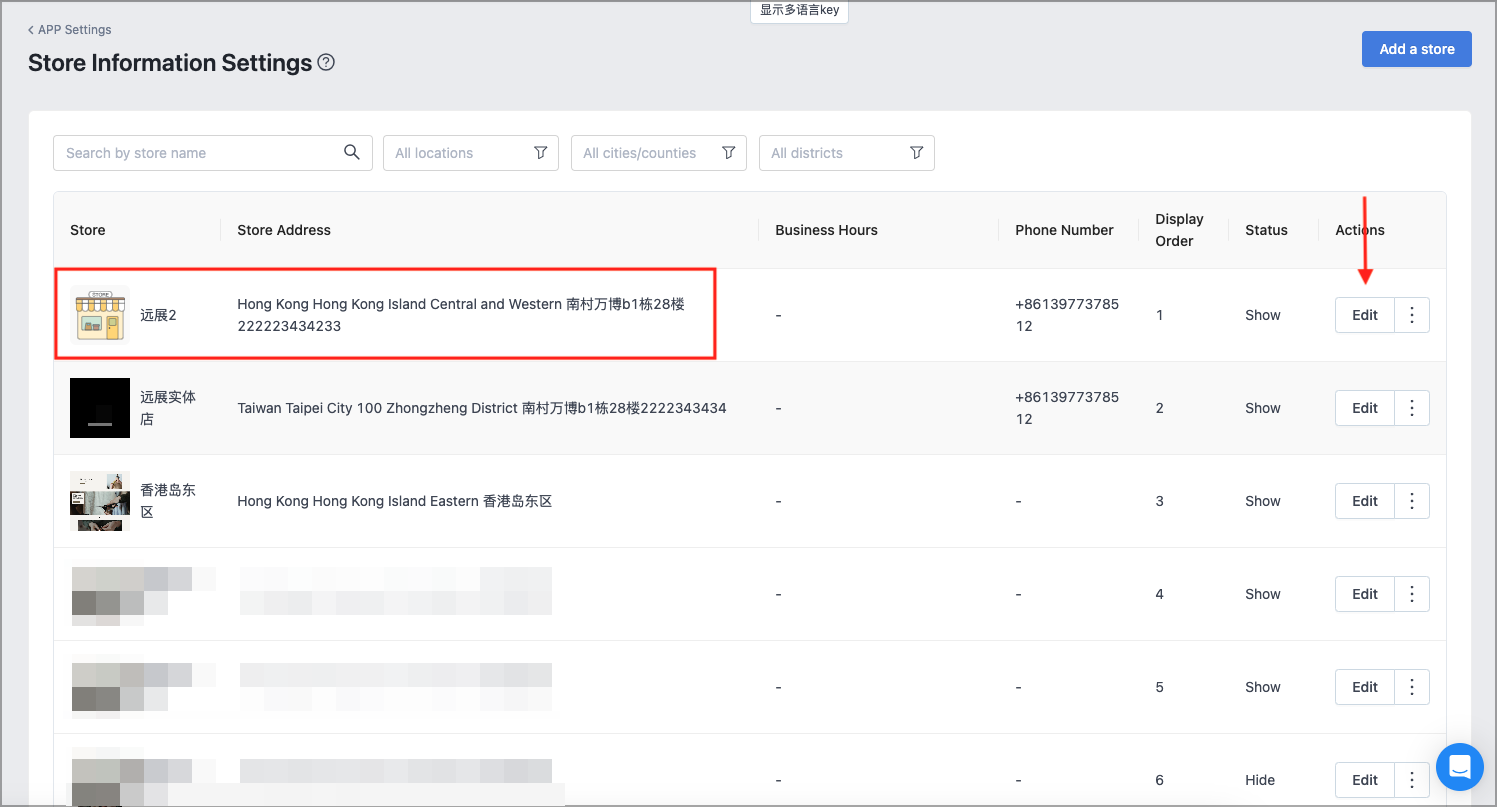
Task: Click the Central and Western address of 远展2
Action: pyautogui.click(x=461, y=315)
